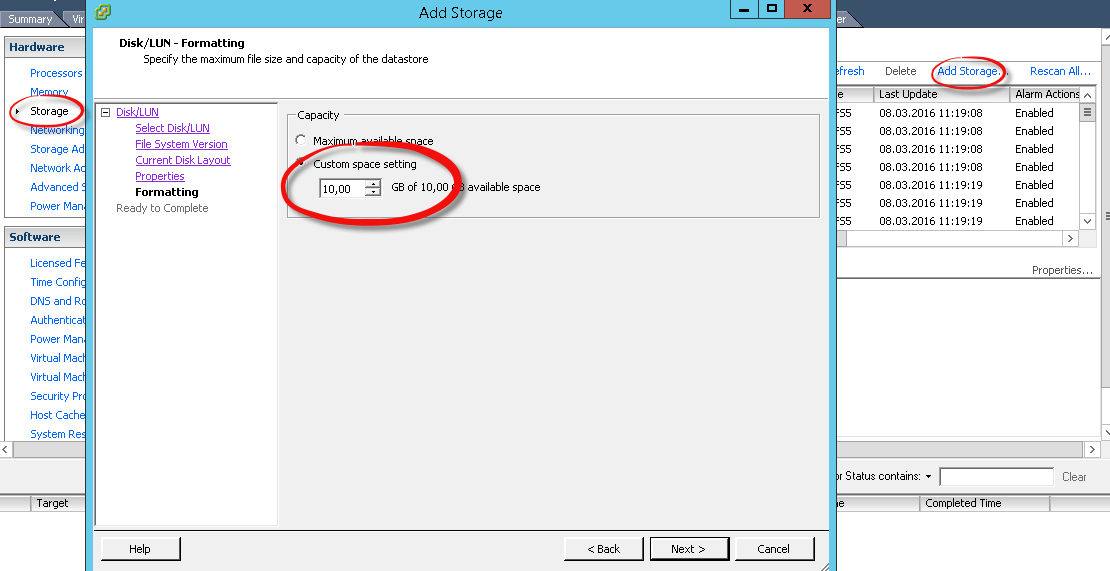Click Next to continue wizard

tap(689, 548)
